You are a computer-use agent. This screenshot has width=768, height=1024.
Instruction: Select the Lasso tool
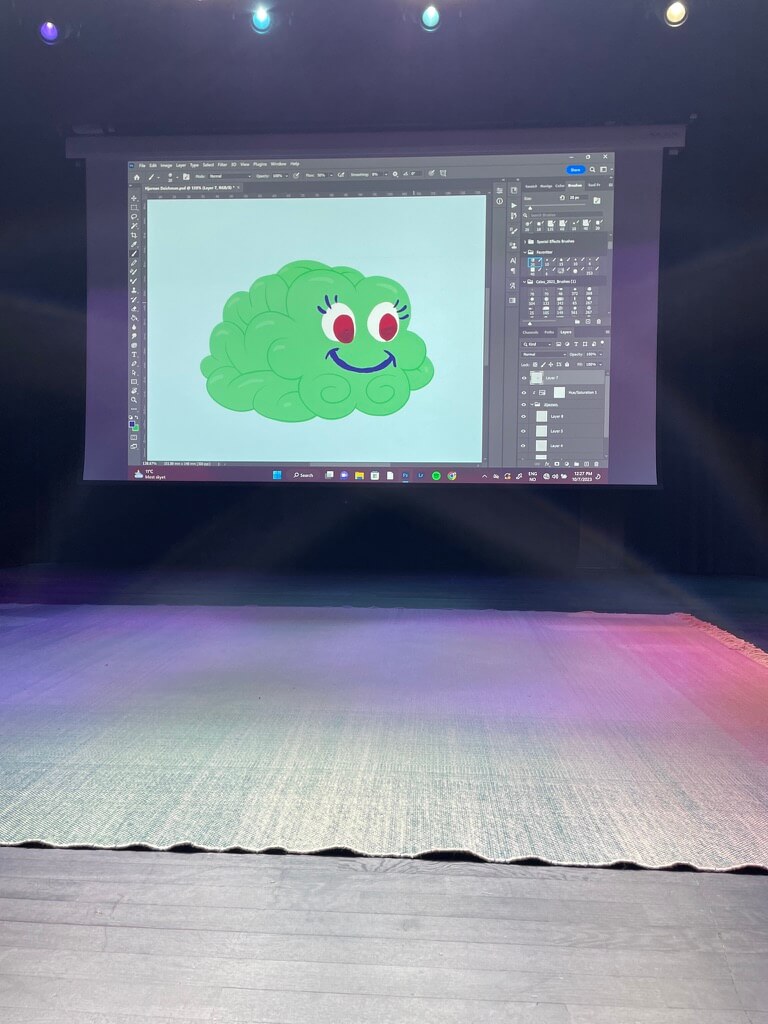tap(134, 216)
